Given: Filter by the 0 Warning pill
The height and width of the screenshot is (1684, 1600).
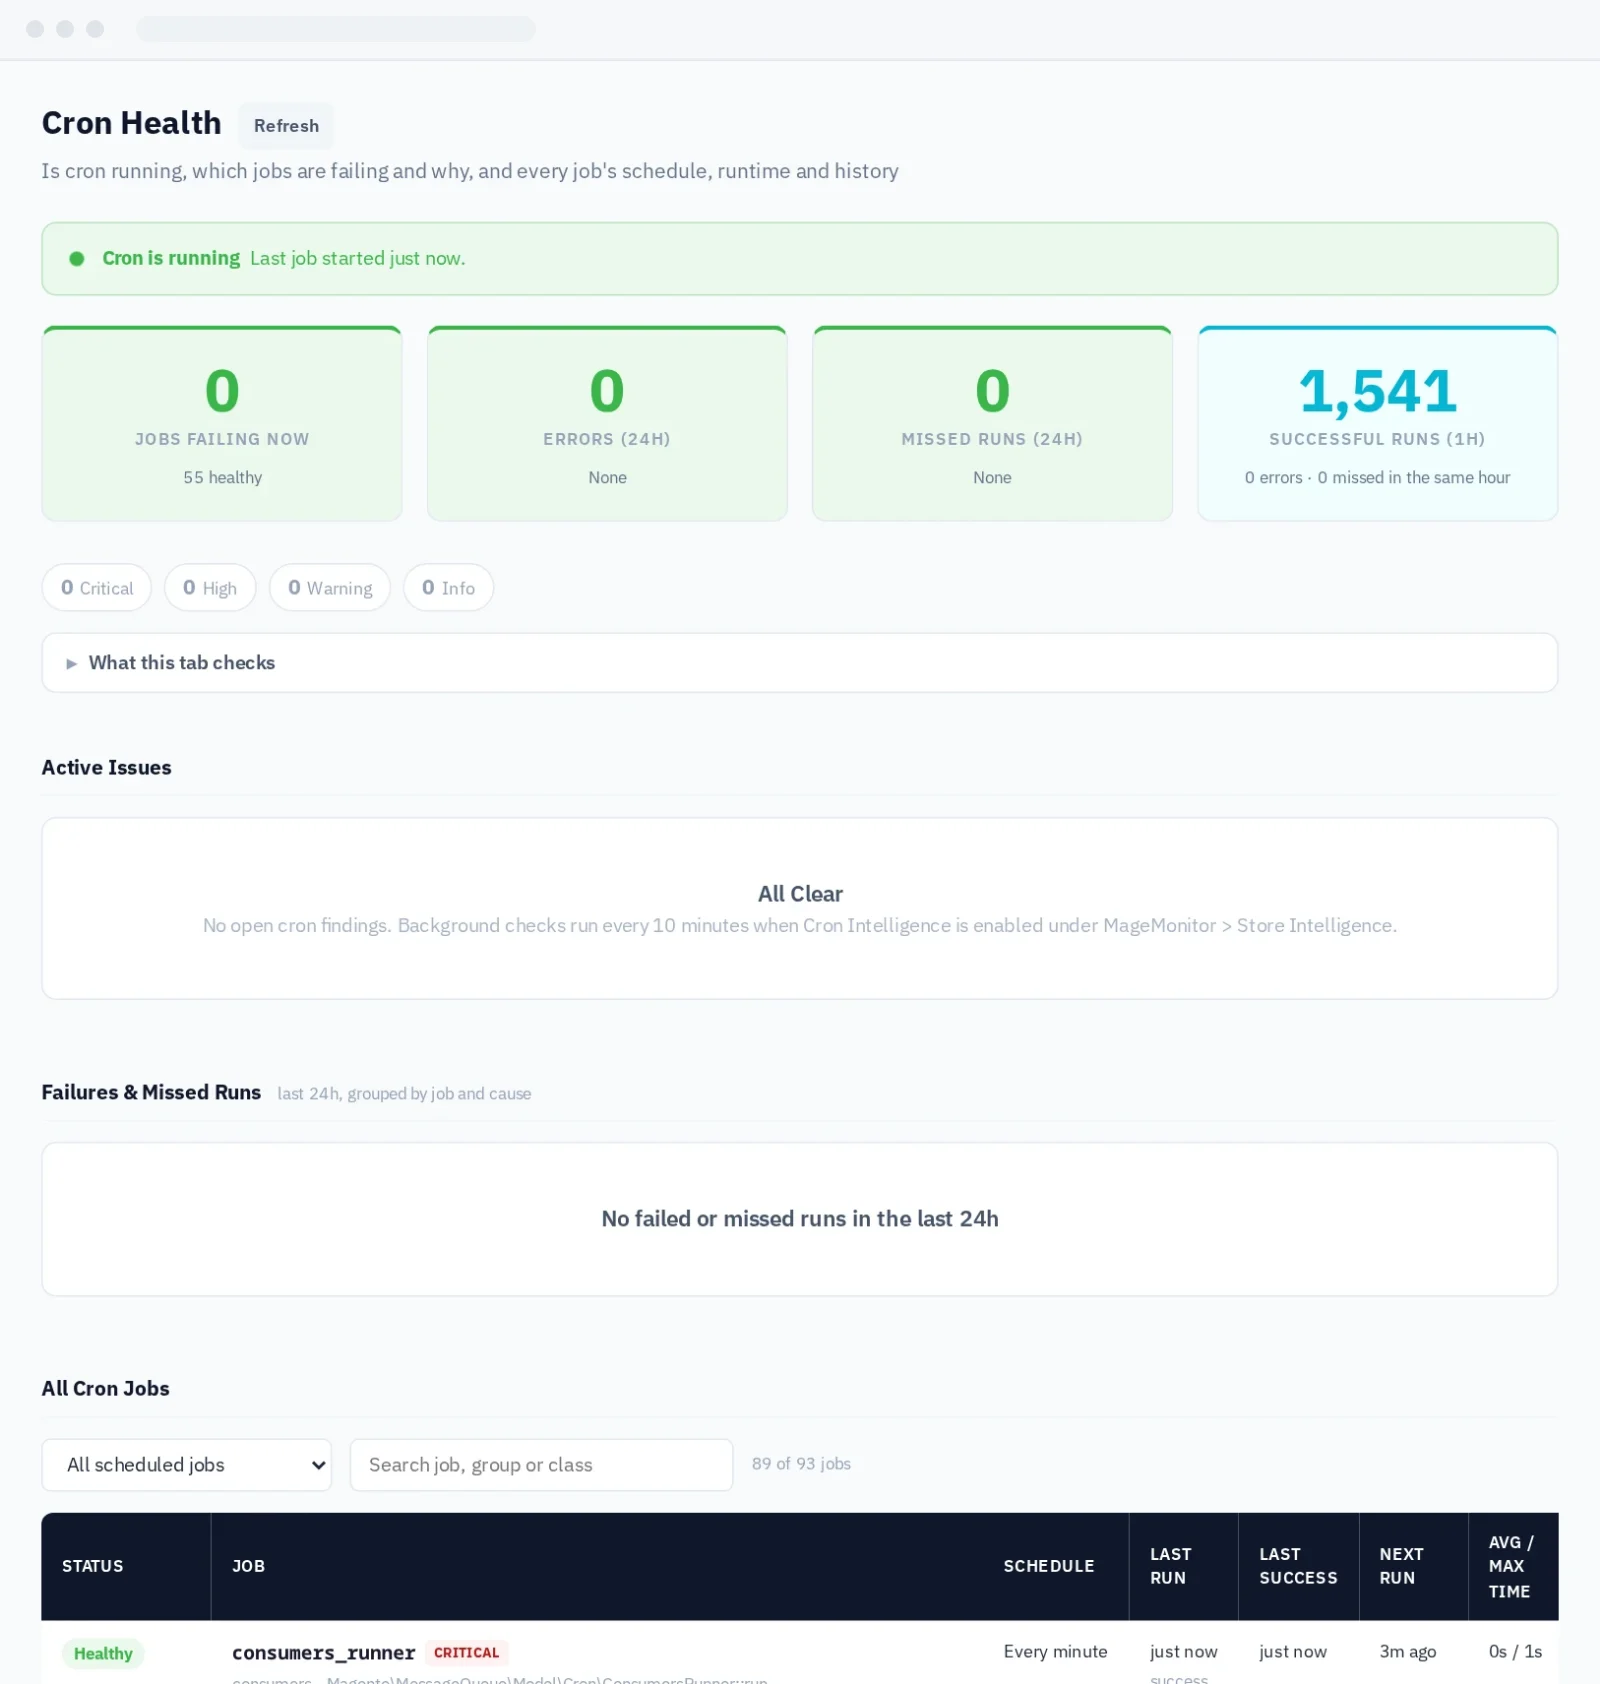Looking at the screenshot, I should click(x=330, y=588).
